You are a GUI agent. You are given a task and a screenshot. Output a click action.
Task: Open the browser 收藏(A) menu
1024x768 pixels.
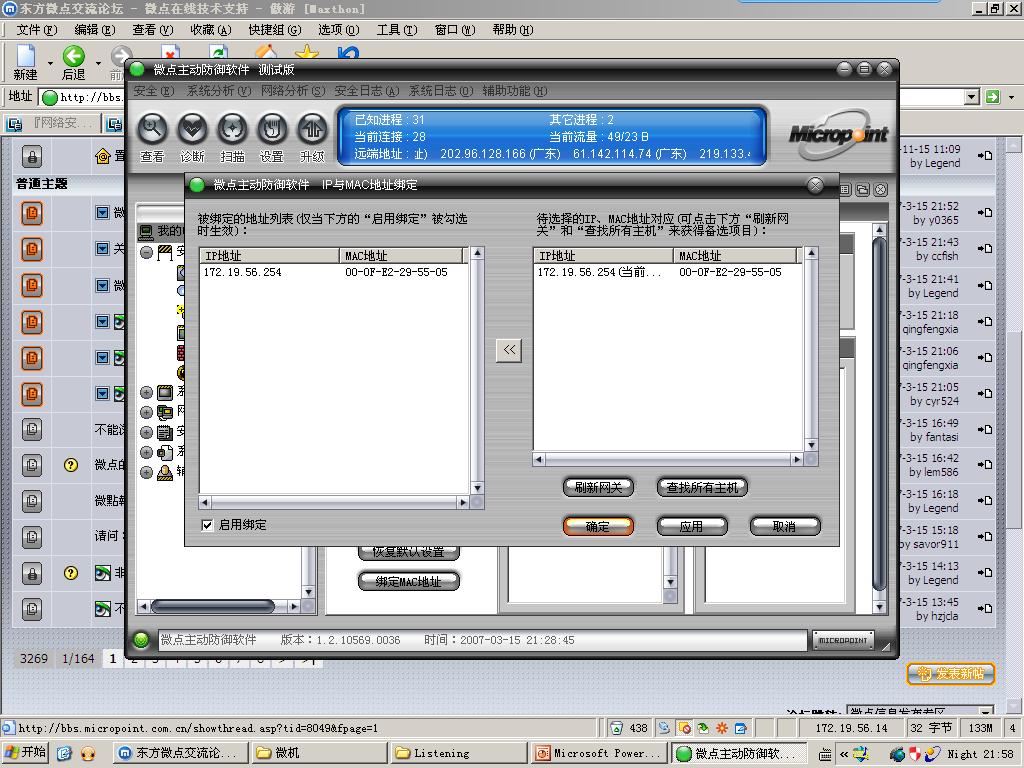(210, 30)
